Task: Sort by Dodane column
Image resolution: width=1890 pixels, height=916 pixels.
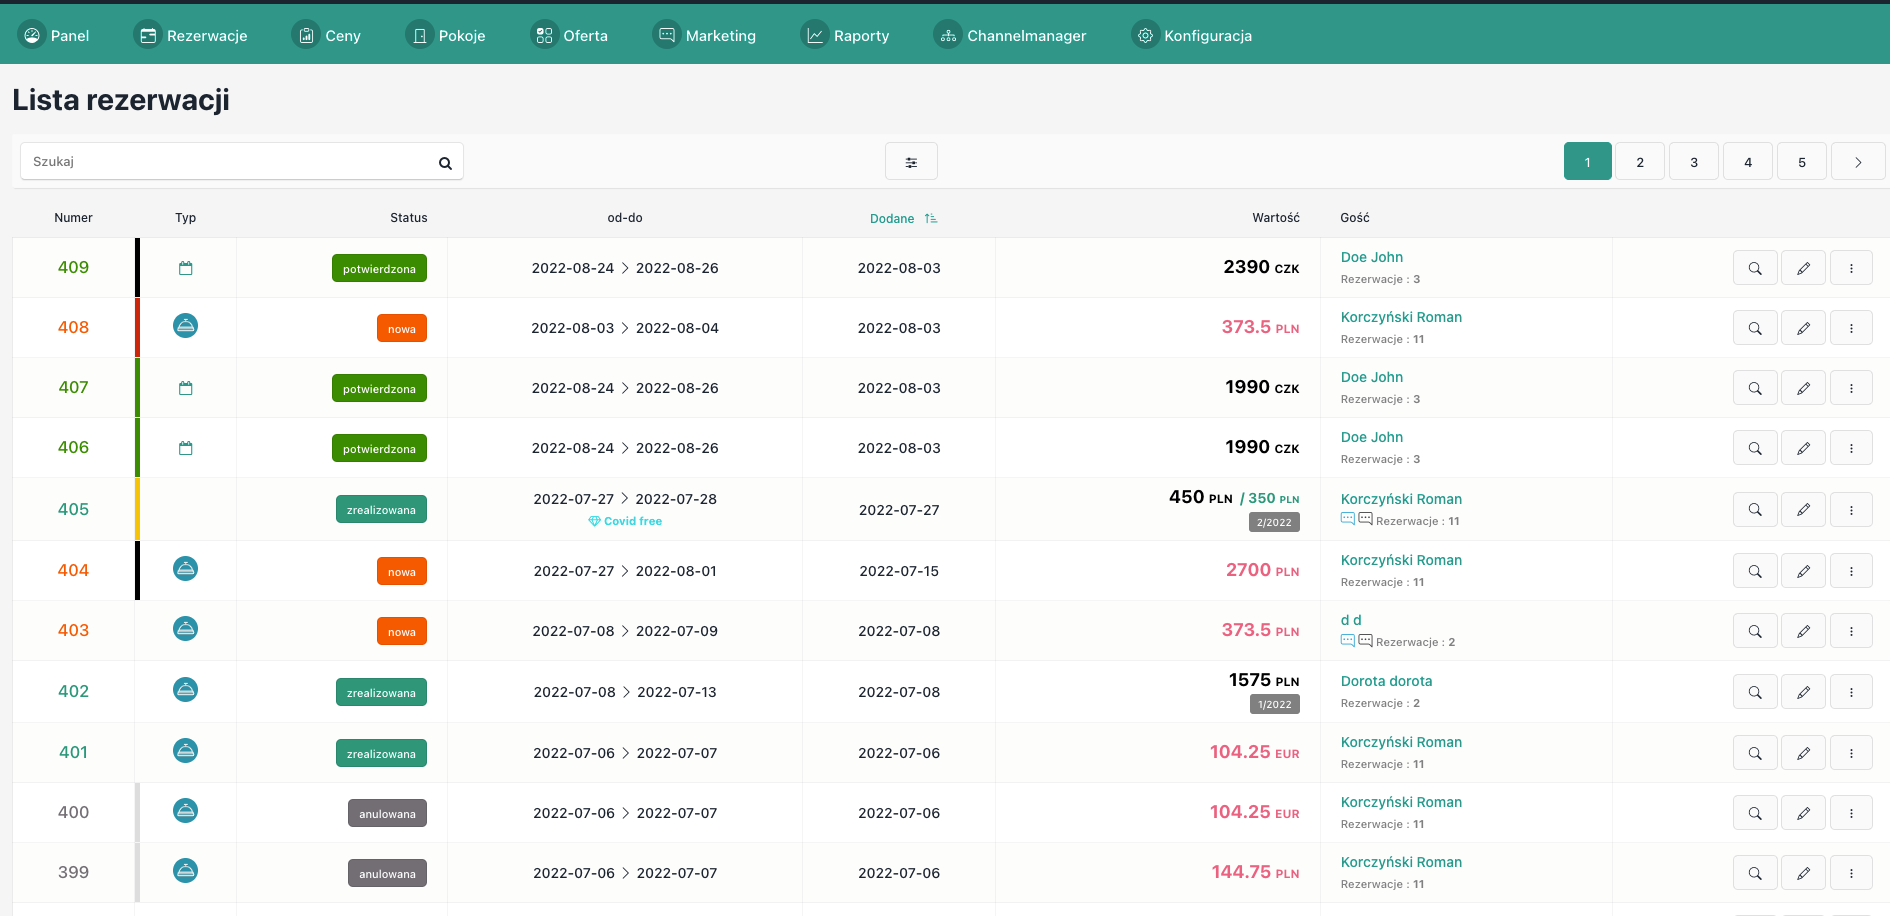Action: click(x=903, y=218)
